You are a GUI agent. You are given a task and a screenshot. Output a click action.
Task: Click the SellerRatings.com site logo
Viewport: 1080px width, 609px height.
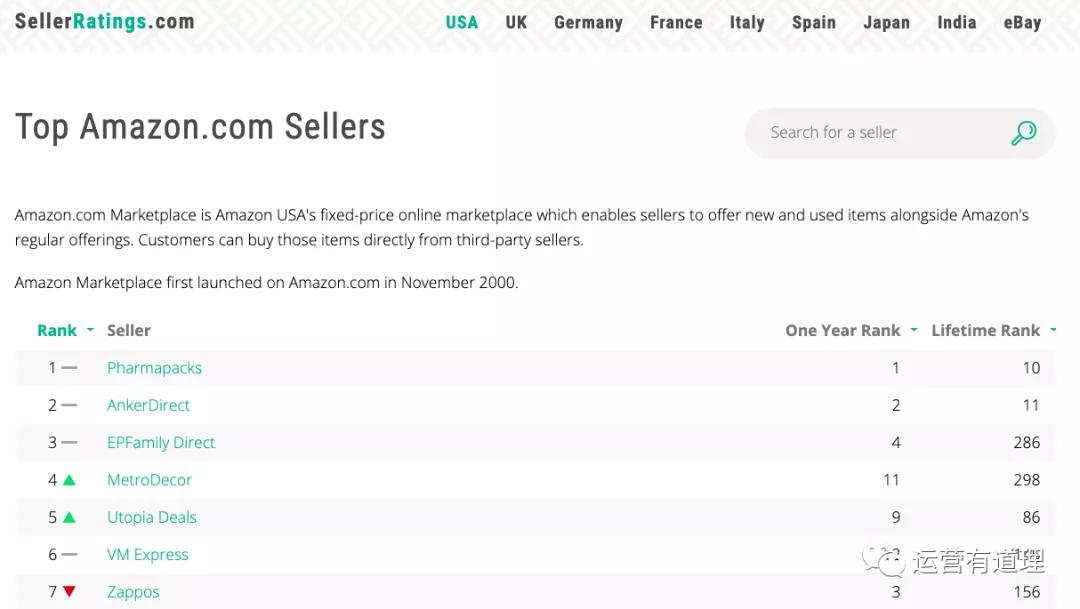105,22
